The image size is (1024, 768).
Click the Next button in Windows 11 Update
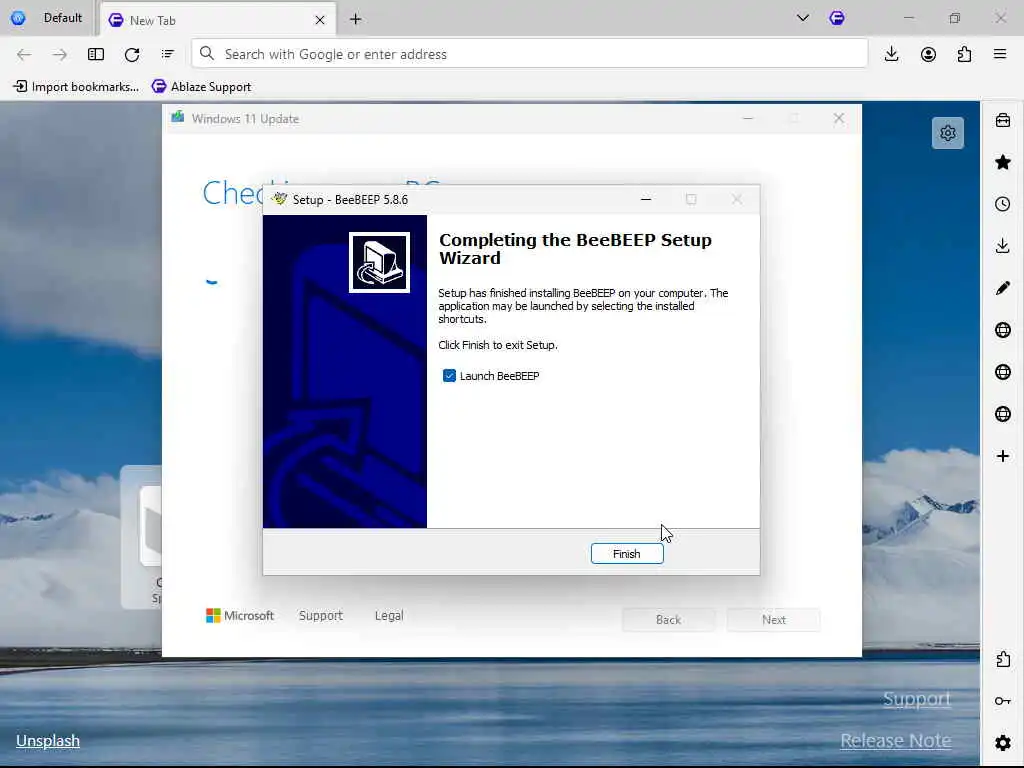click(x=774, y=620)
